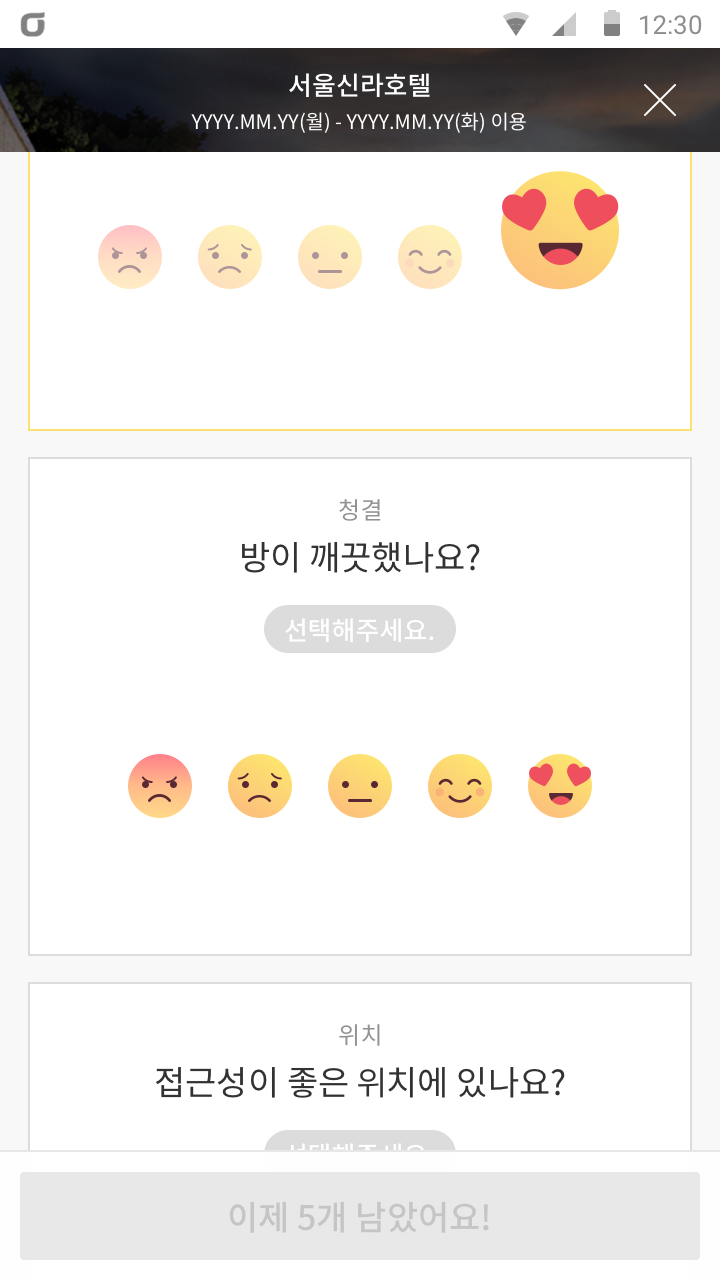720x1280 pixels.
Task: Select angry face in top rating row
Action: point(130,257)
